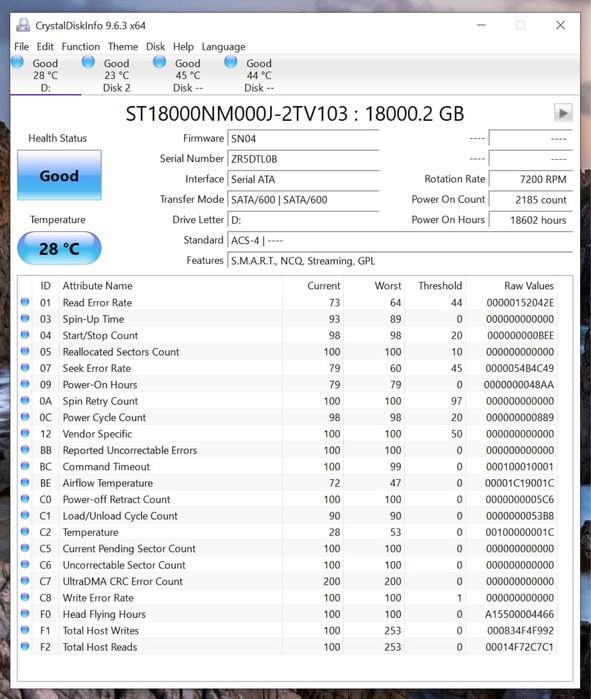Image resolution: width=591 pixels, height=699 pixels.
Task: Open the Disk menu
Action: tap(155, 46)
